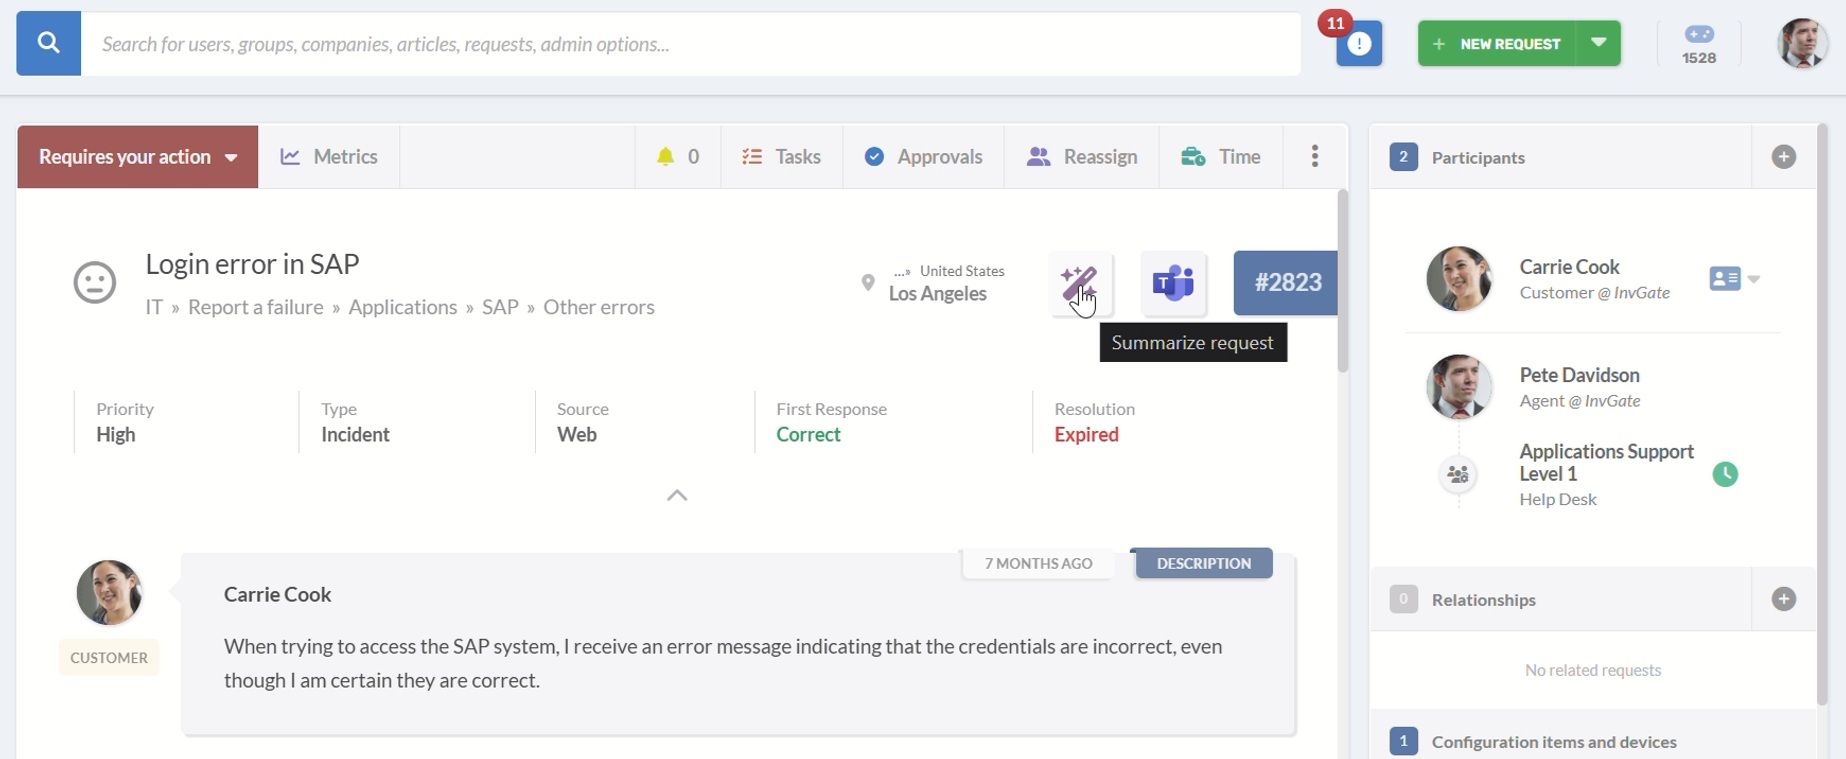Viewport: 1846px width, 759px height.
Task: Click the satisfaction smiley face icon
Action: tap(95, 282)
